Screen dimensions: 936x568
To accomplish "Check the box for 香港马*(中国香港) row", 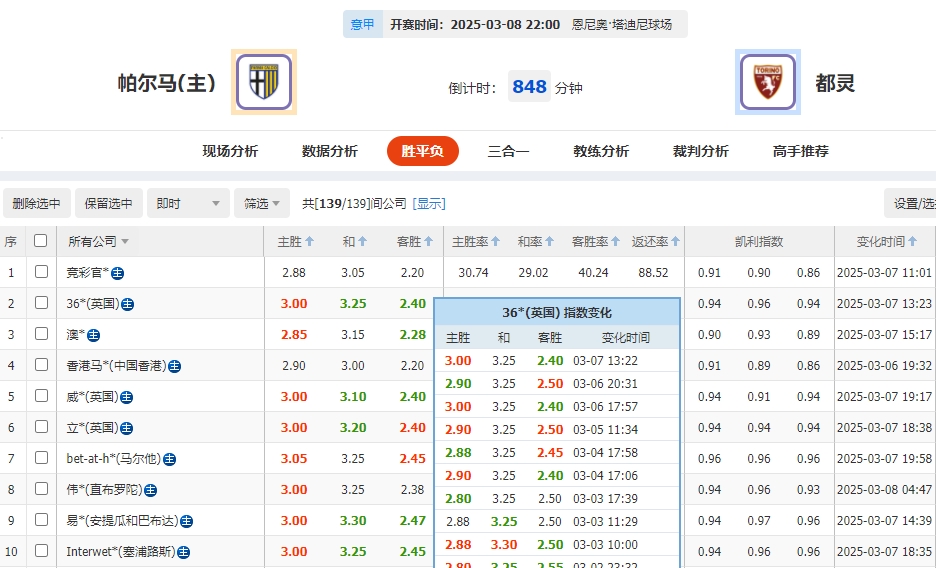I will [x=41, y=366].
